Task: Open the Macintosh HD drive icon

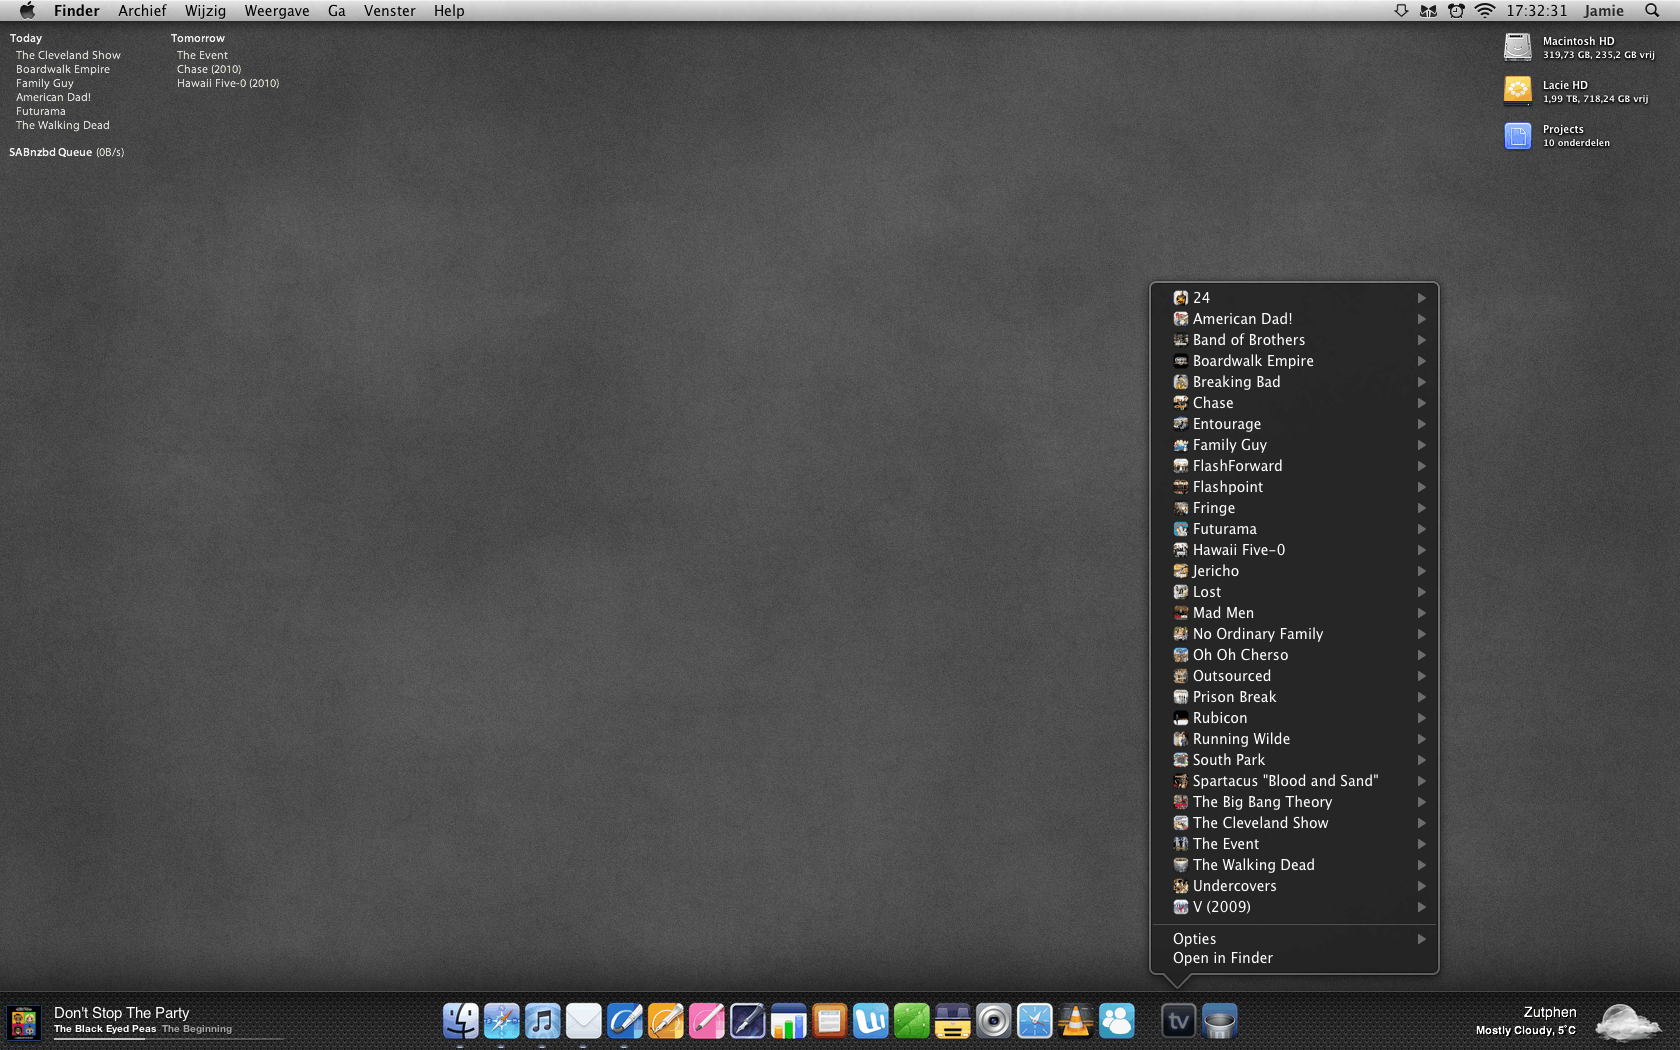Action: click(x=1517, y=47)
